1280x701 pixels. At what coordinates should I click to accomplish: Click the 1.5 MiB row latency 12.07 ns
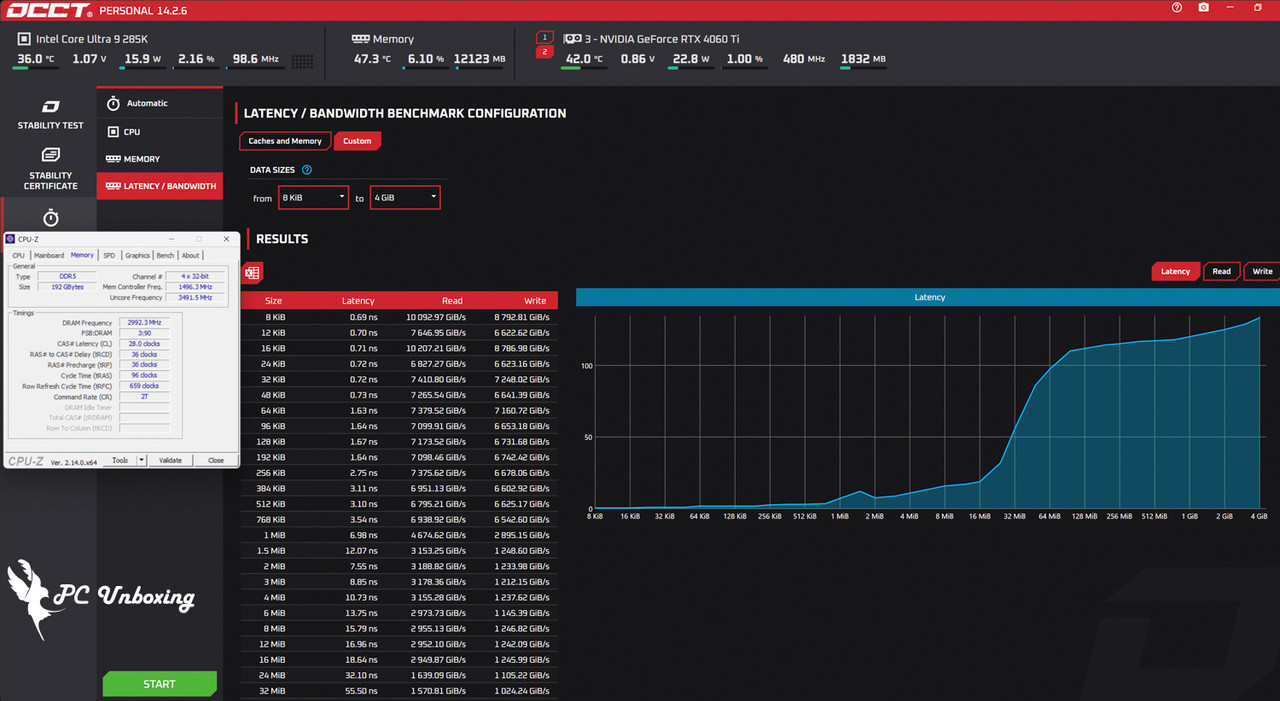tap(360, 551)
